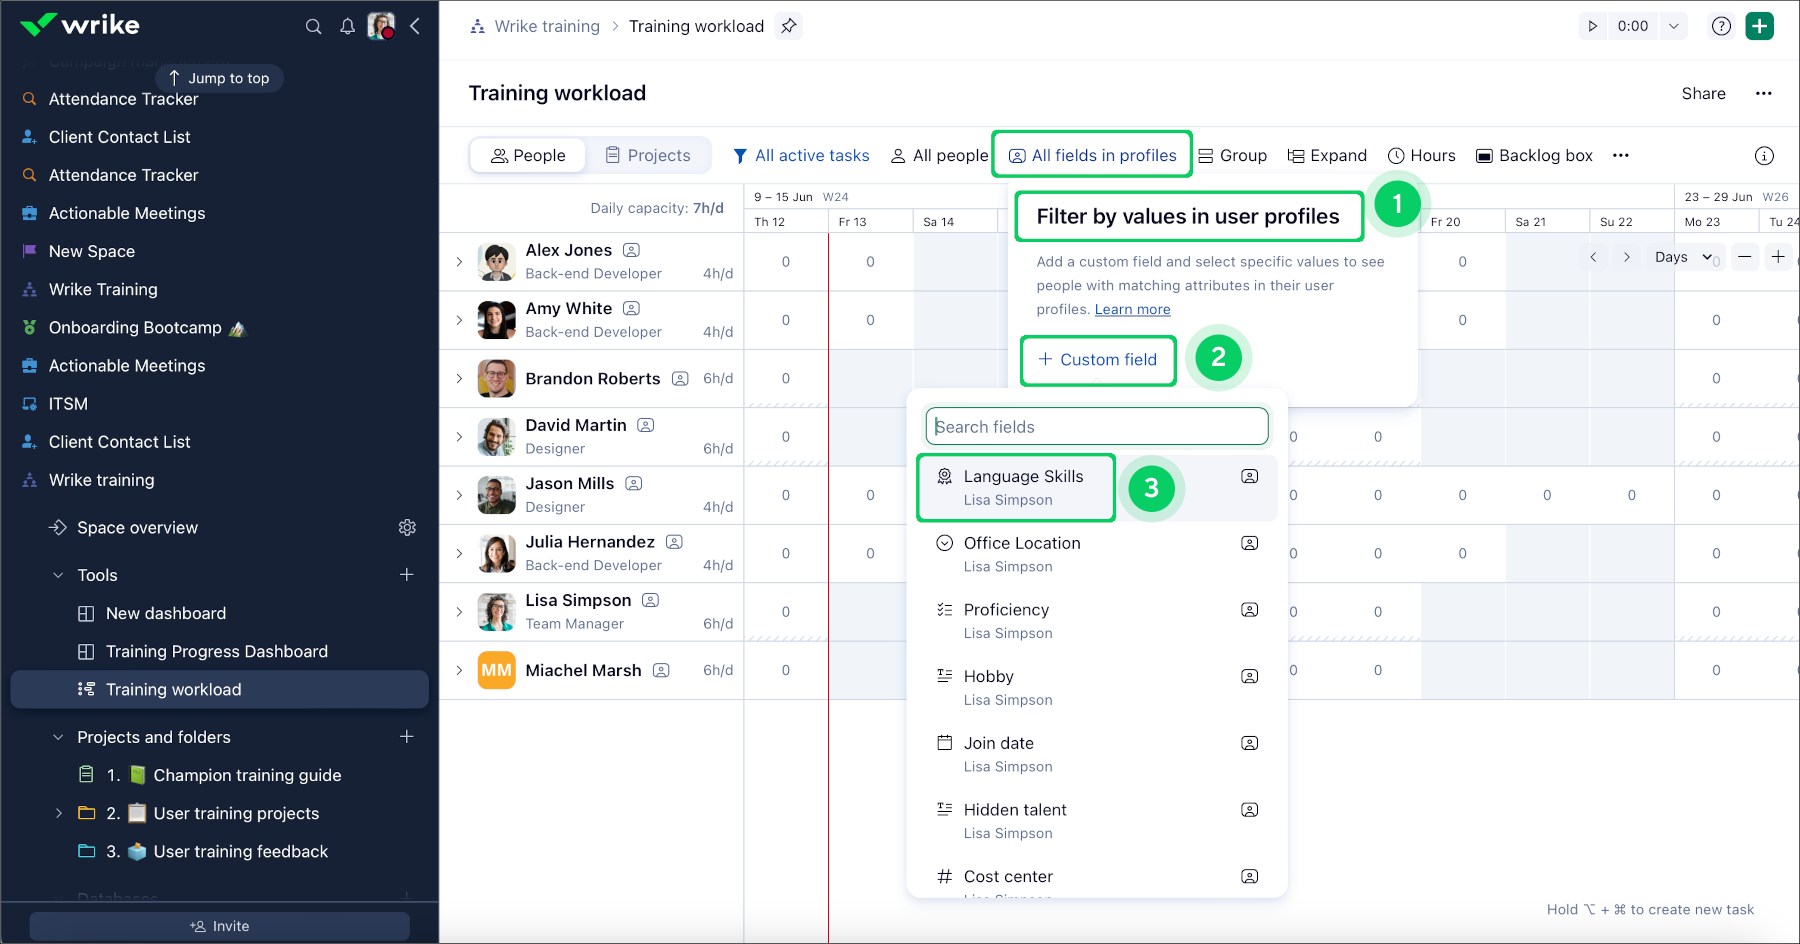1800x944 pixels.
Task: Add a new tool with plus
Action: pyautogui.click(x=407, y=574)
